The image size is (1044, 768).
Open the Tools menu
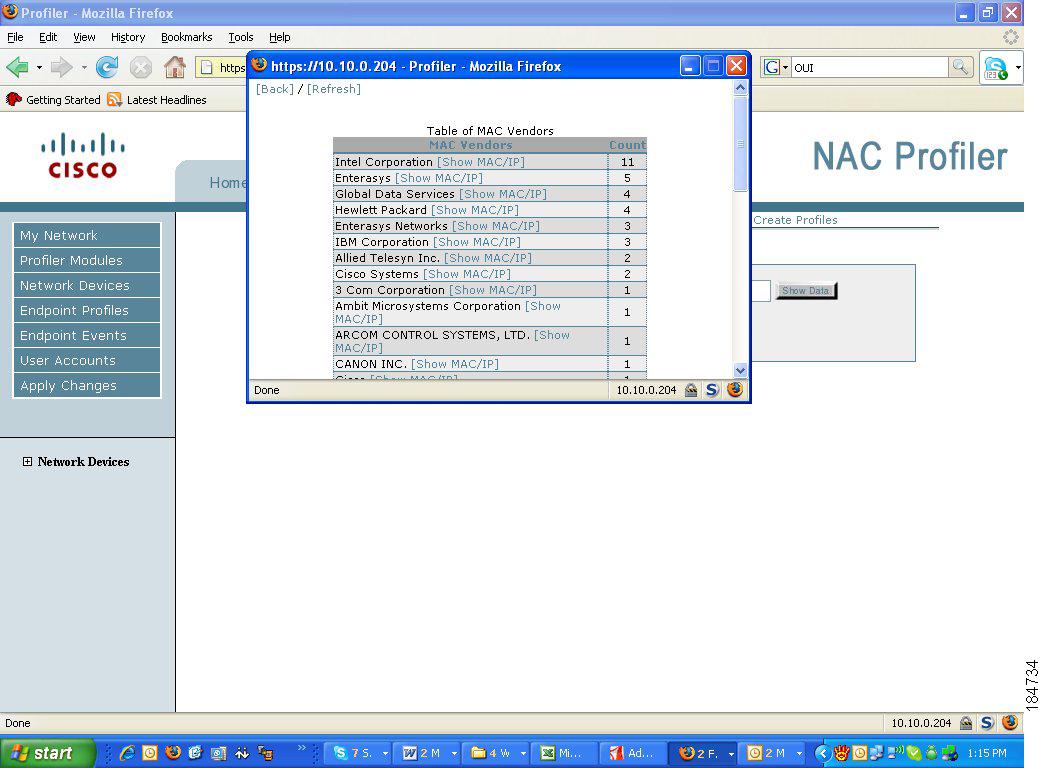(240, 37)
